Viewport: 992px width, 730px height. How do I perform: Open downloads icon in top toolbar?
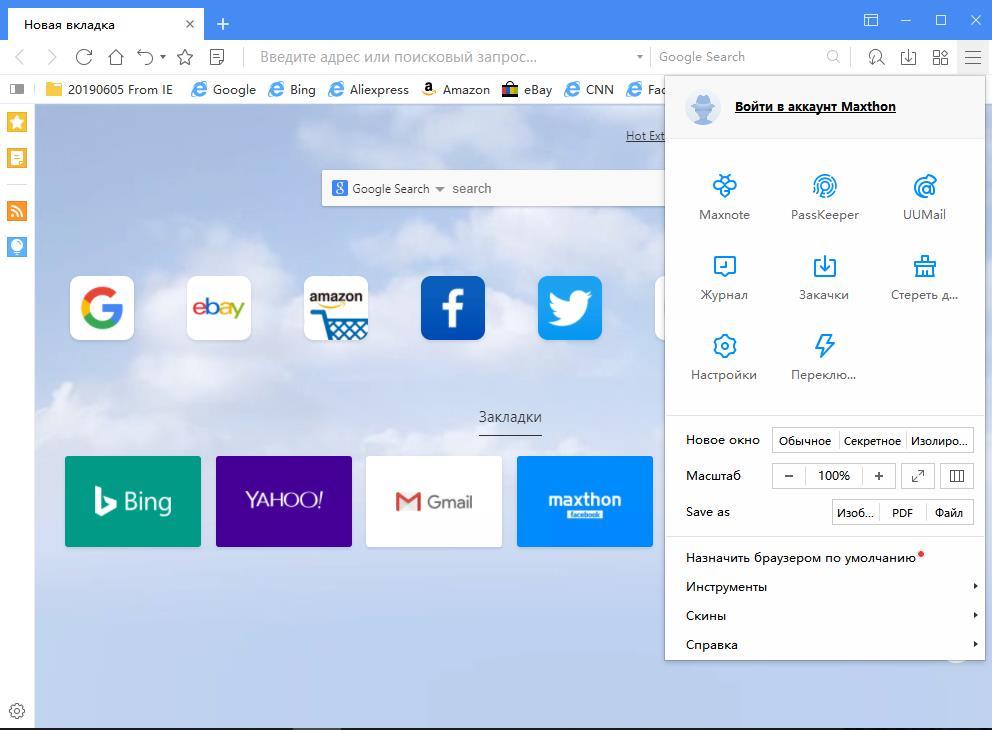pyautogui.click(x=908, y=57)
